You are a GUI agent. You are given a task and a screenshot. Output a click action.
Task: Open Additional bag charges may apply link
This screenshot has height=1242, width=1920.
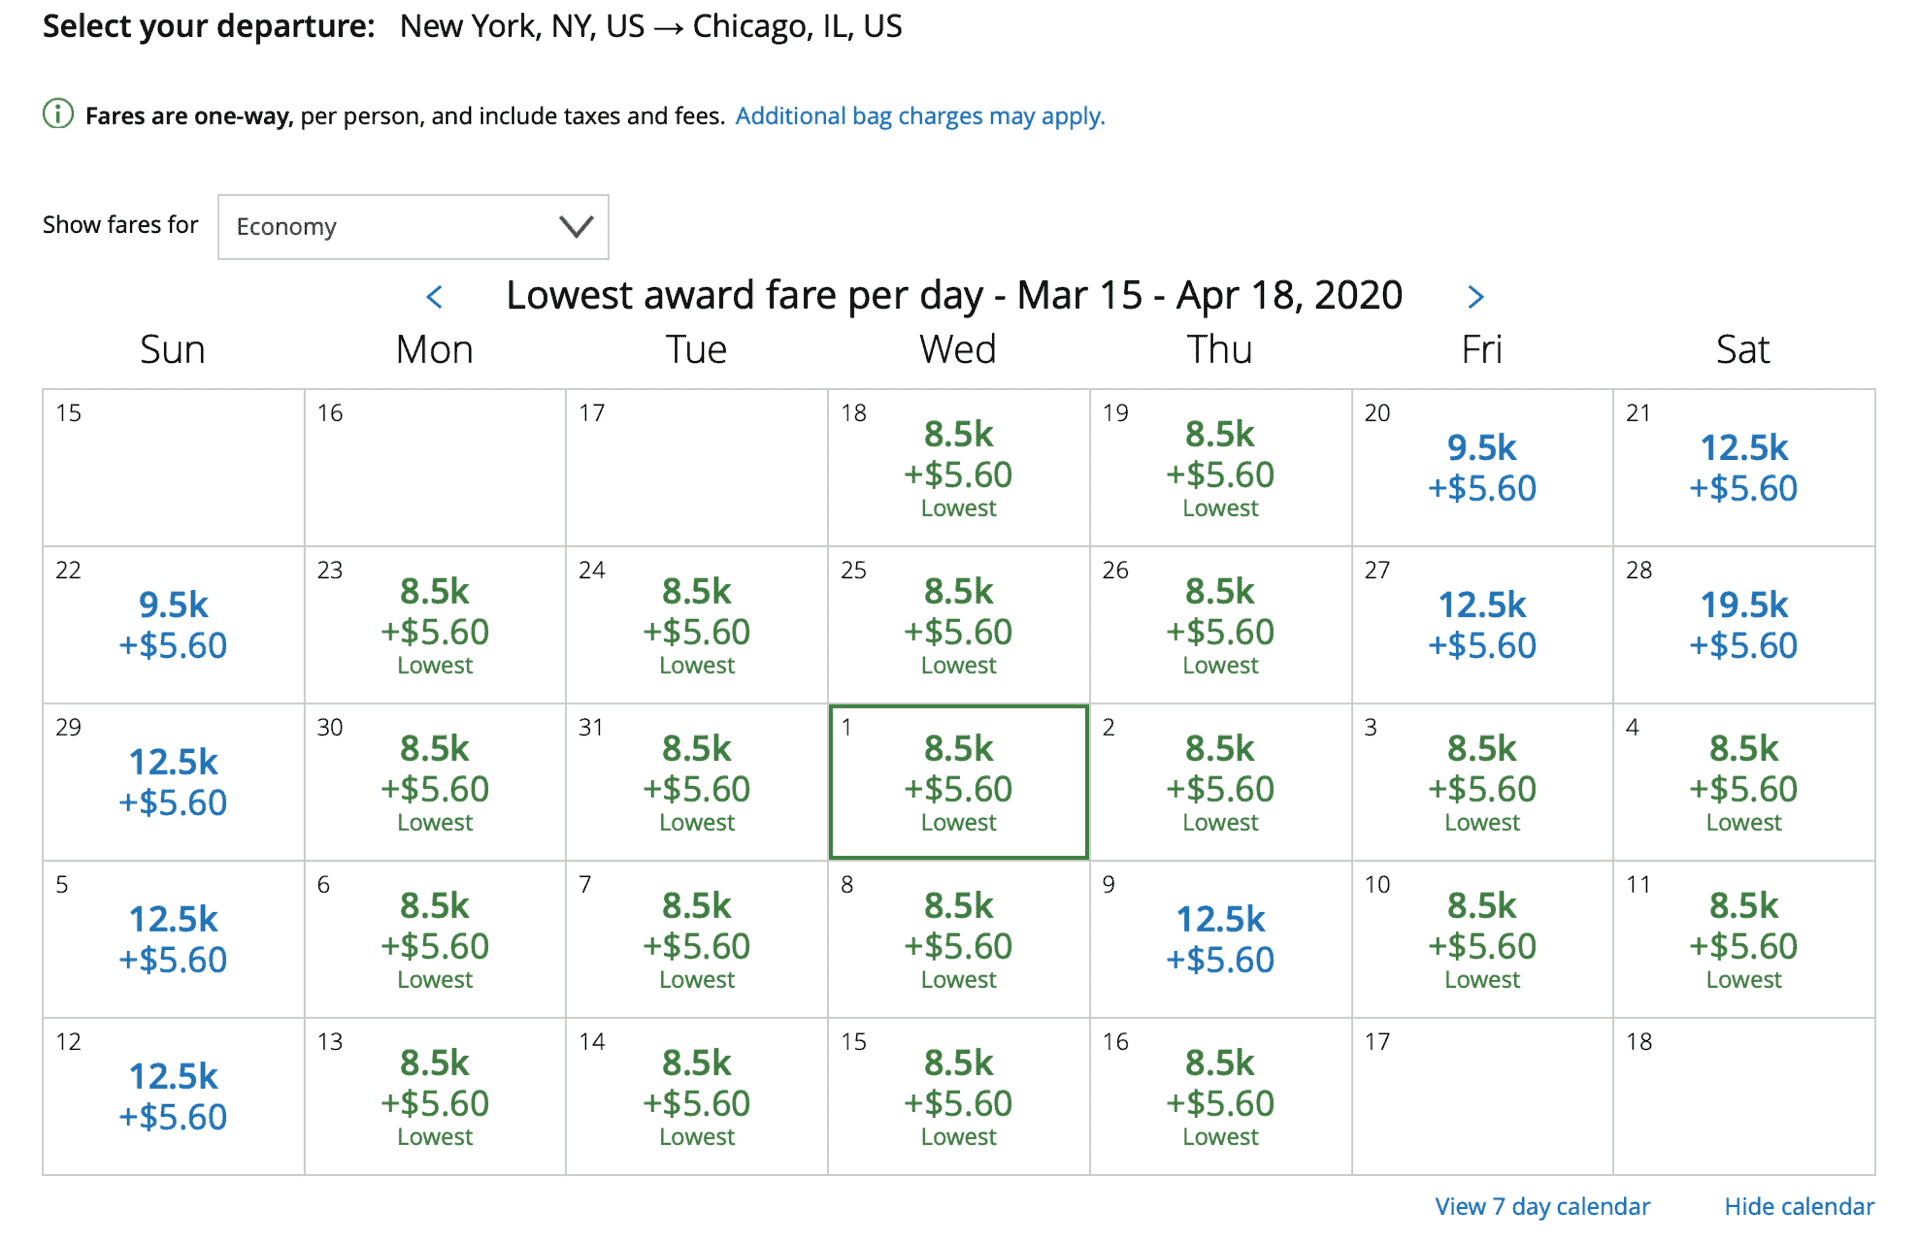tap(920, 116)
